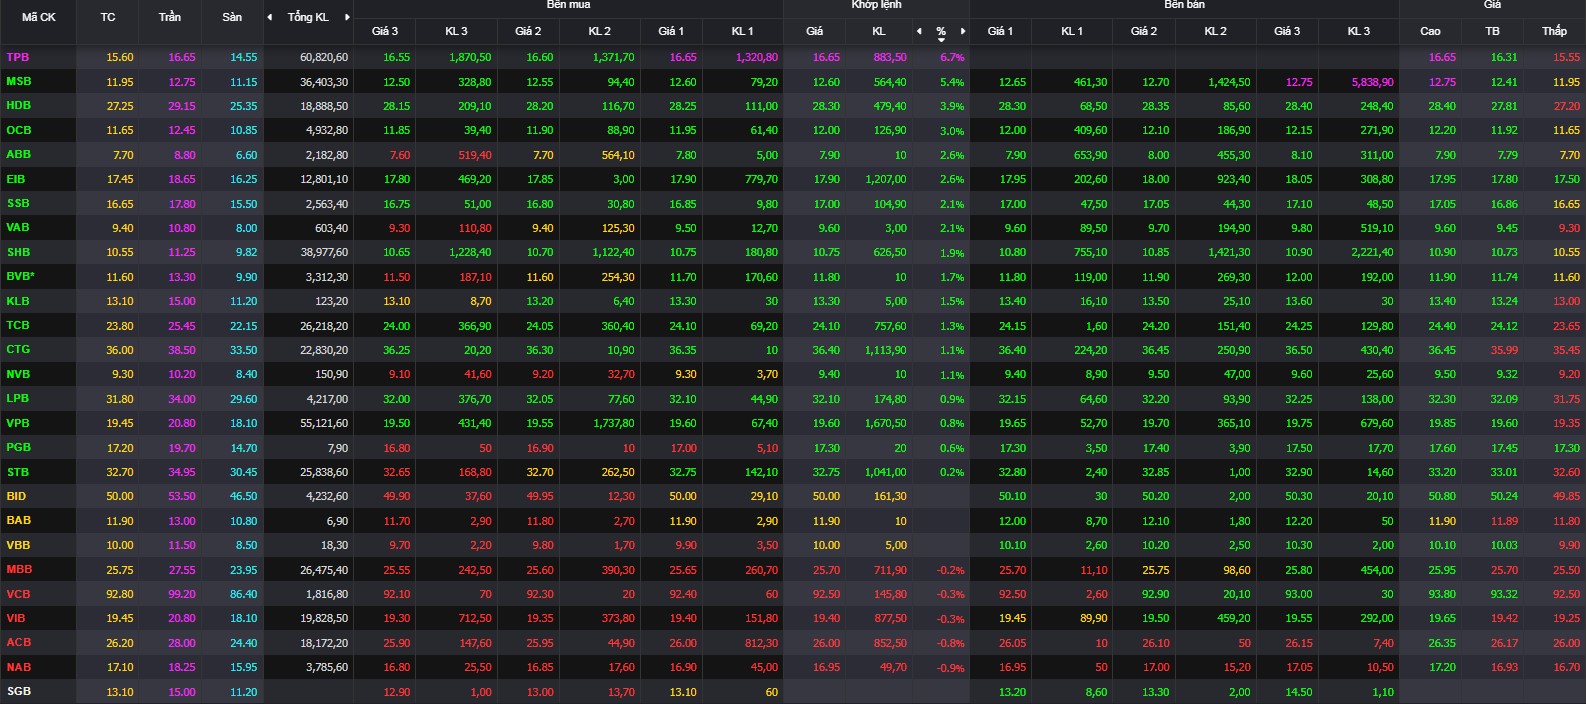Click VCB's average price 93.32
1586x704 pixels.
point(1504,594)
